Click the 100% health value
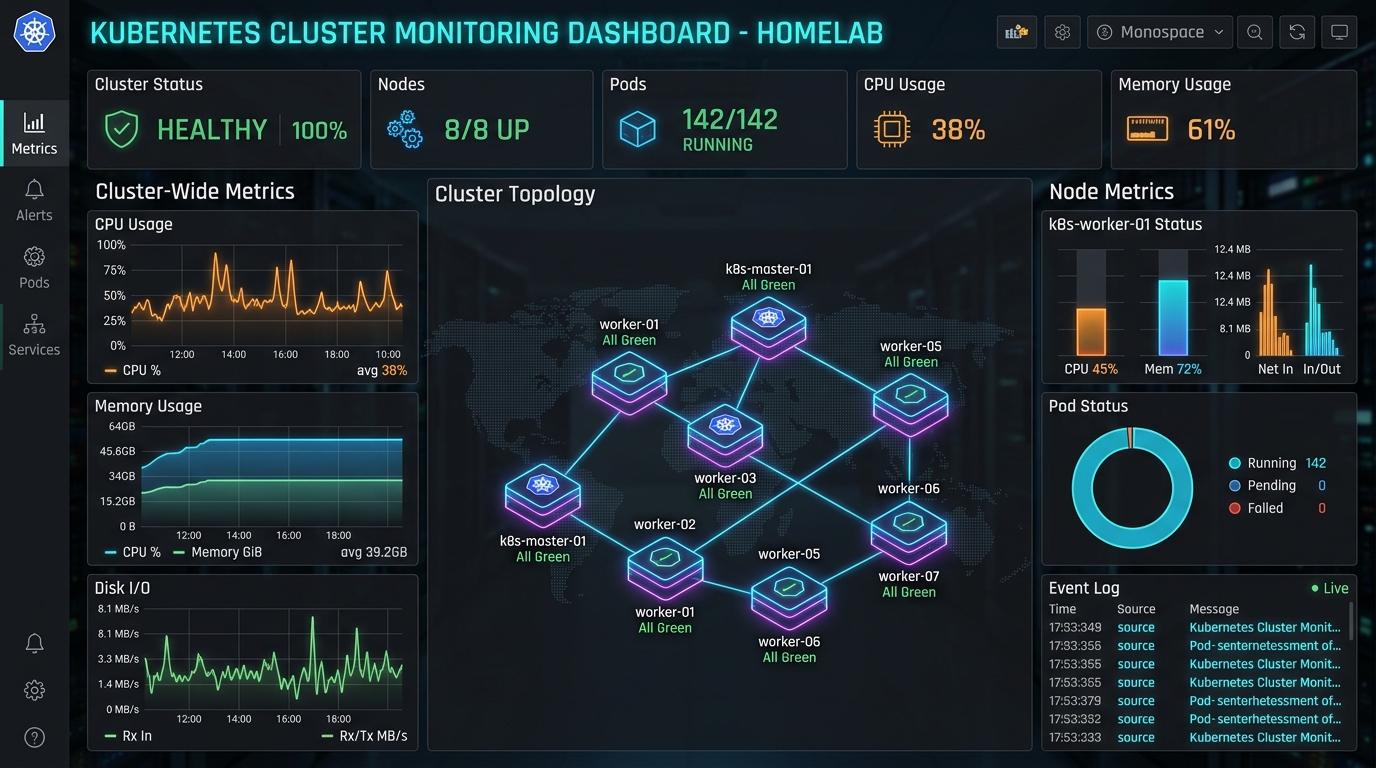The height and width of the screenshot is (768, 1376). pos(319,130)
